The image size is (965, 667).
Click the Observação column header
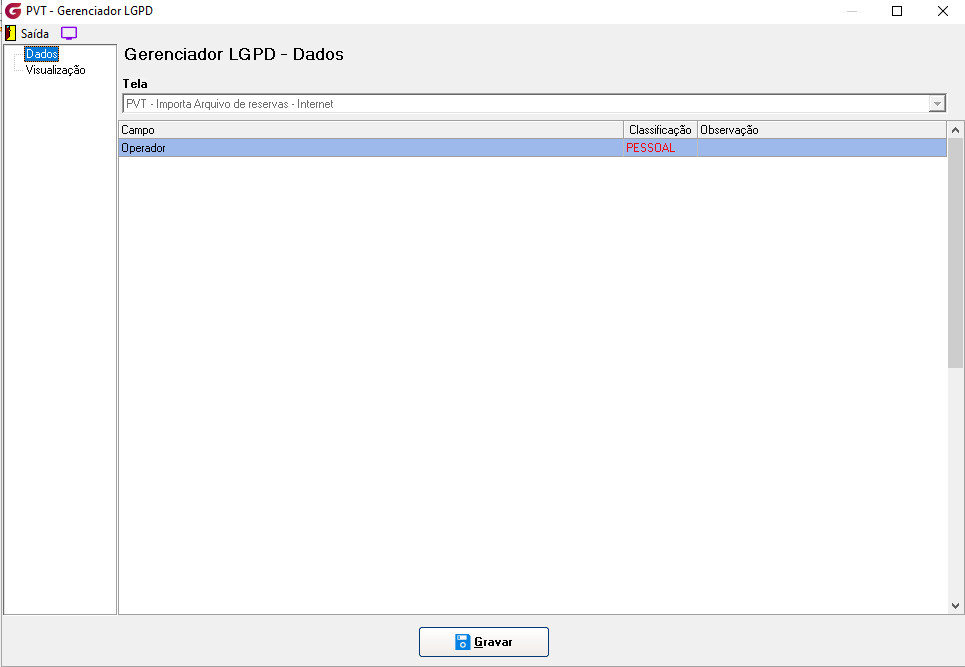(822, 130)
